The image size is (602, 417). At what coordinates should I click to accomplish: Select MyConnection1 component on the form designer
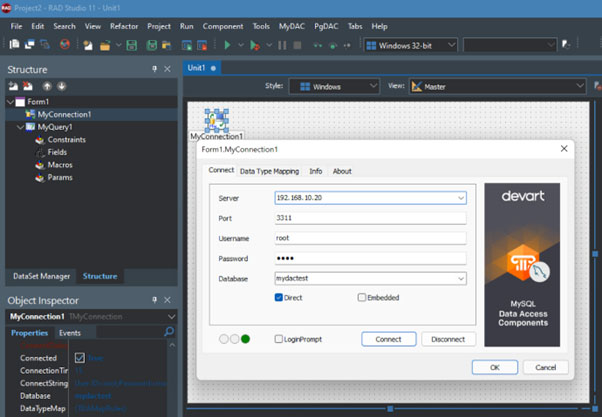tap(217, 120)
